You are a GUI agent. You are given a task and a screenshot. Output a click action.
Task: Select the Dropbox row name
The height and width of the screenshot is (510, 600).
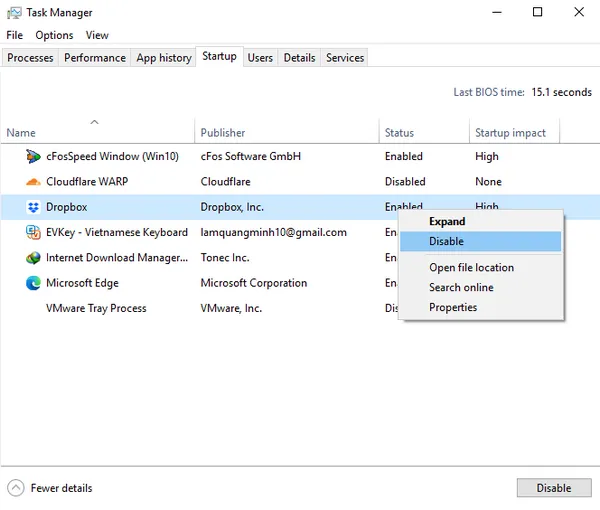pos(67,207)
